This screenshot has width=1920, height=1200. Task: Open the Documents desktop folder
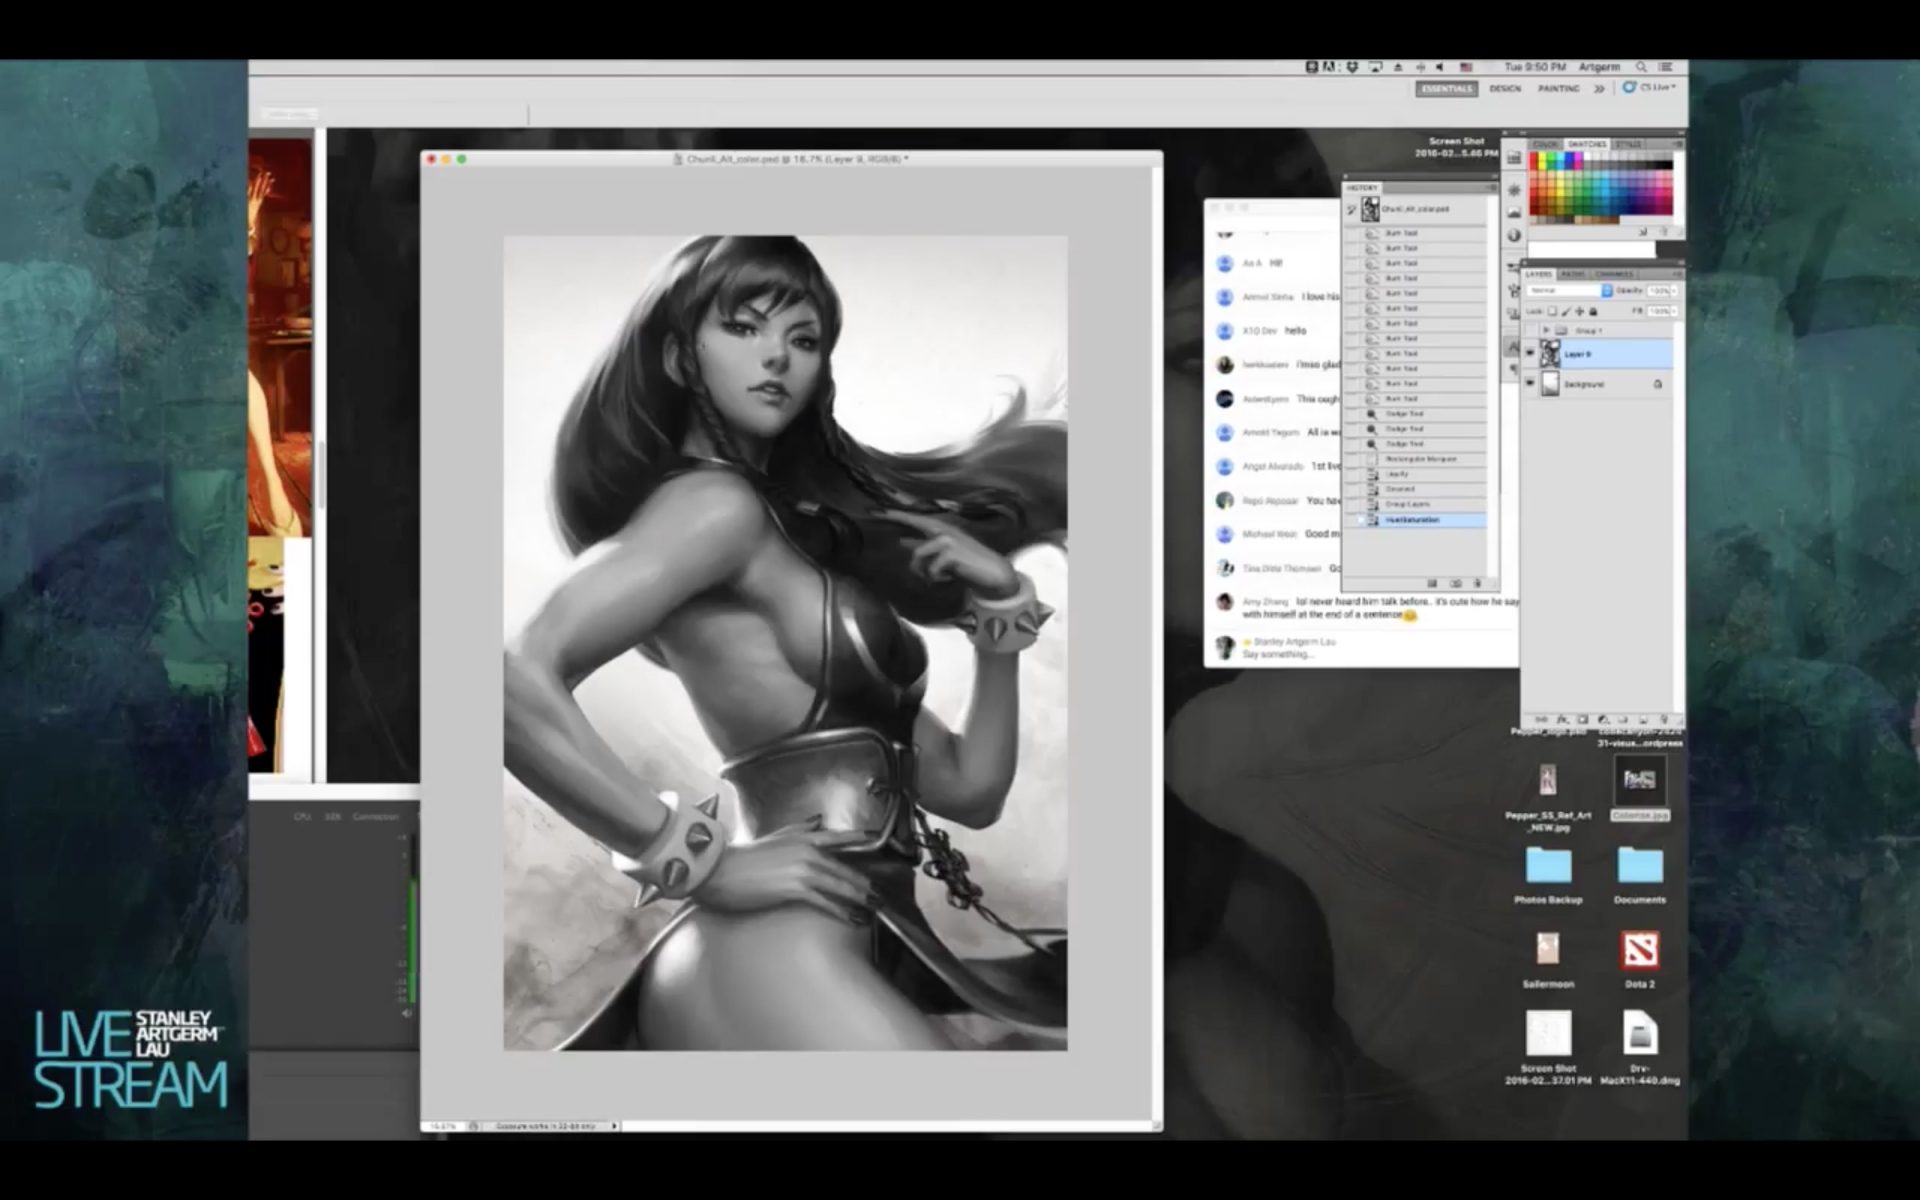pos(1640,865)
